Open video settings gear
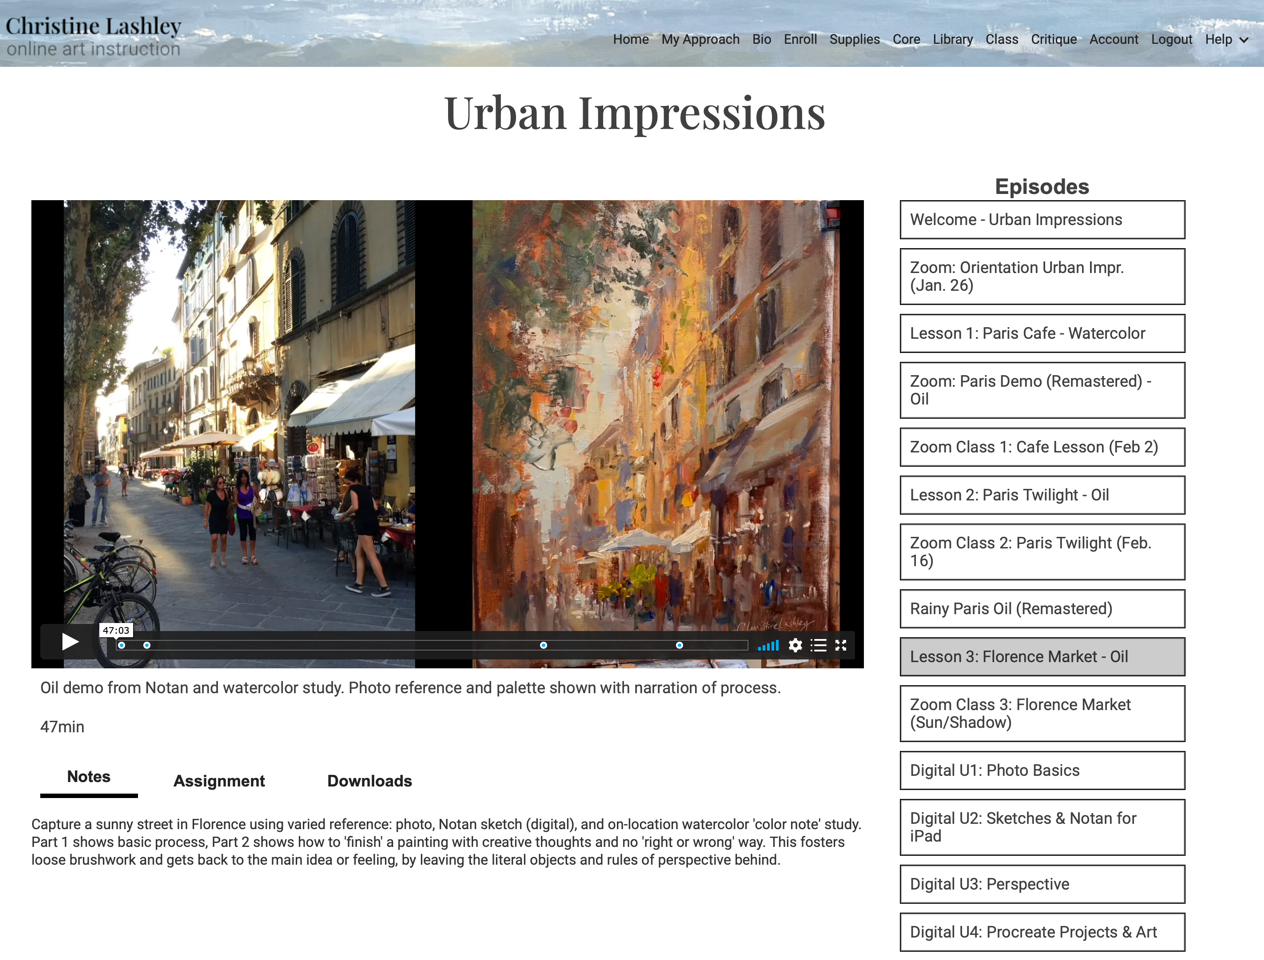This screenshot has height=960, width=1264. (795, 646)
